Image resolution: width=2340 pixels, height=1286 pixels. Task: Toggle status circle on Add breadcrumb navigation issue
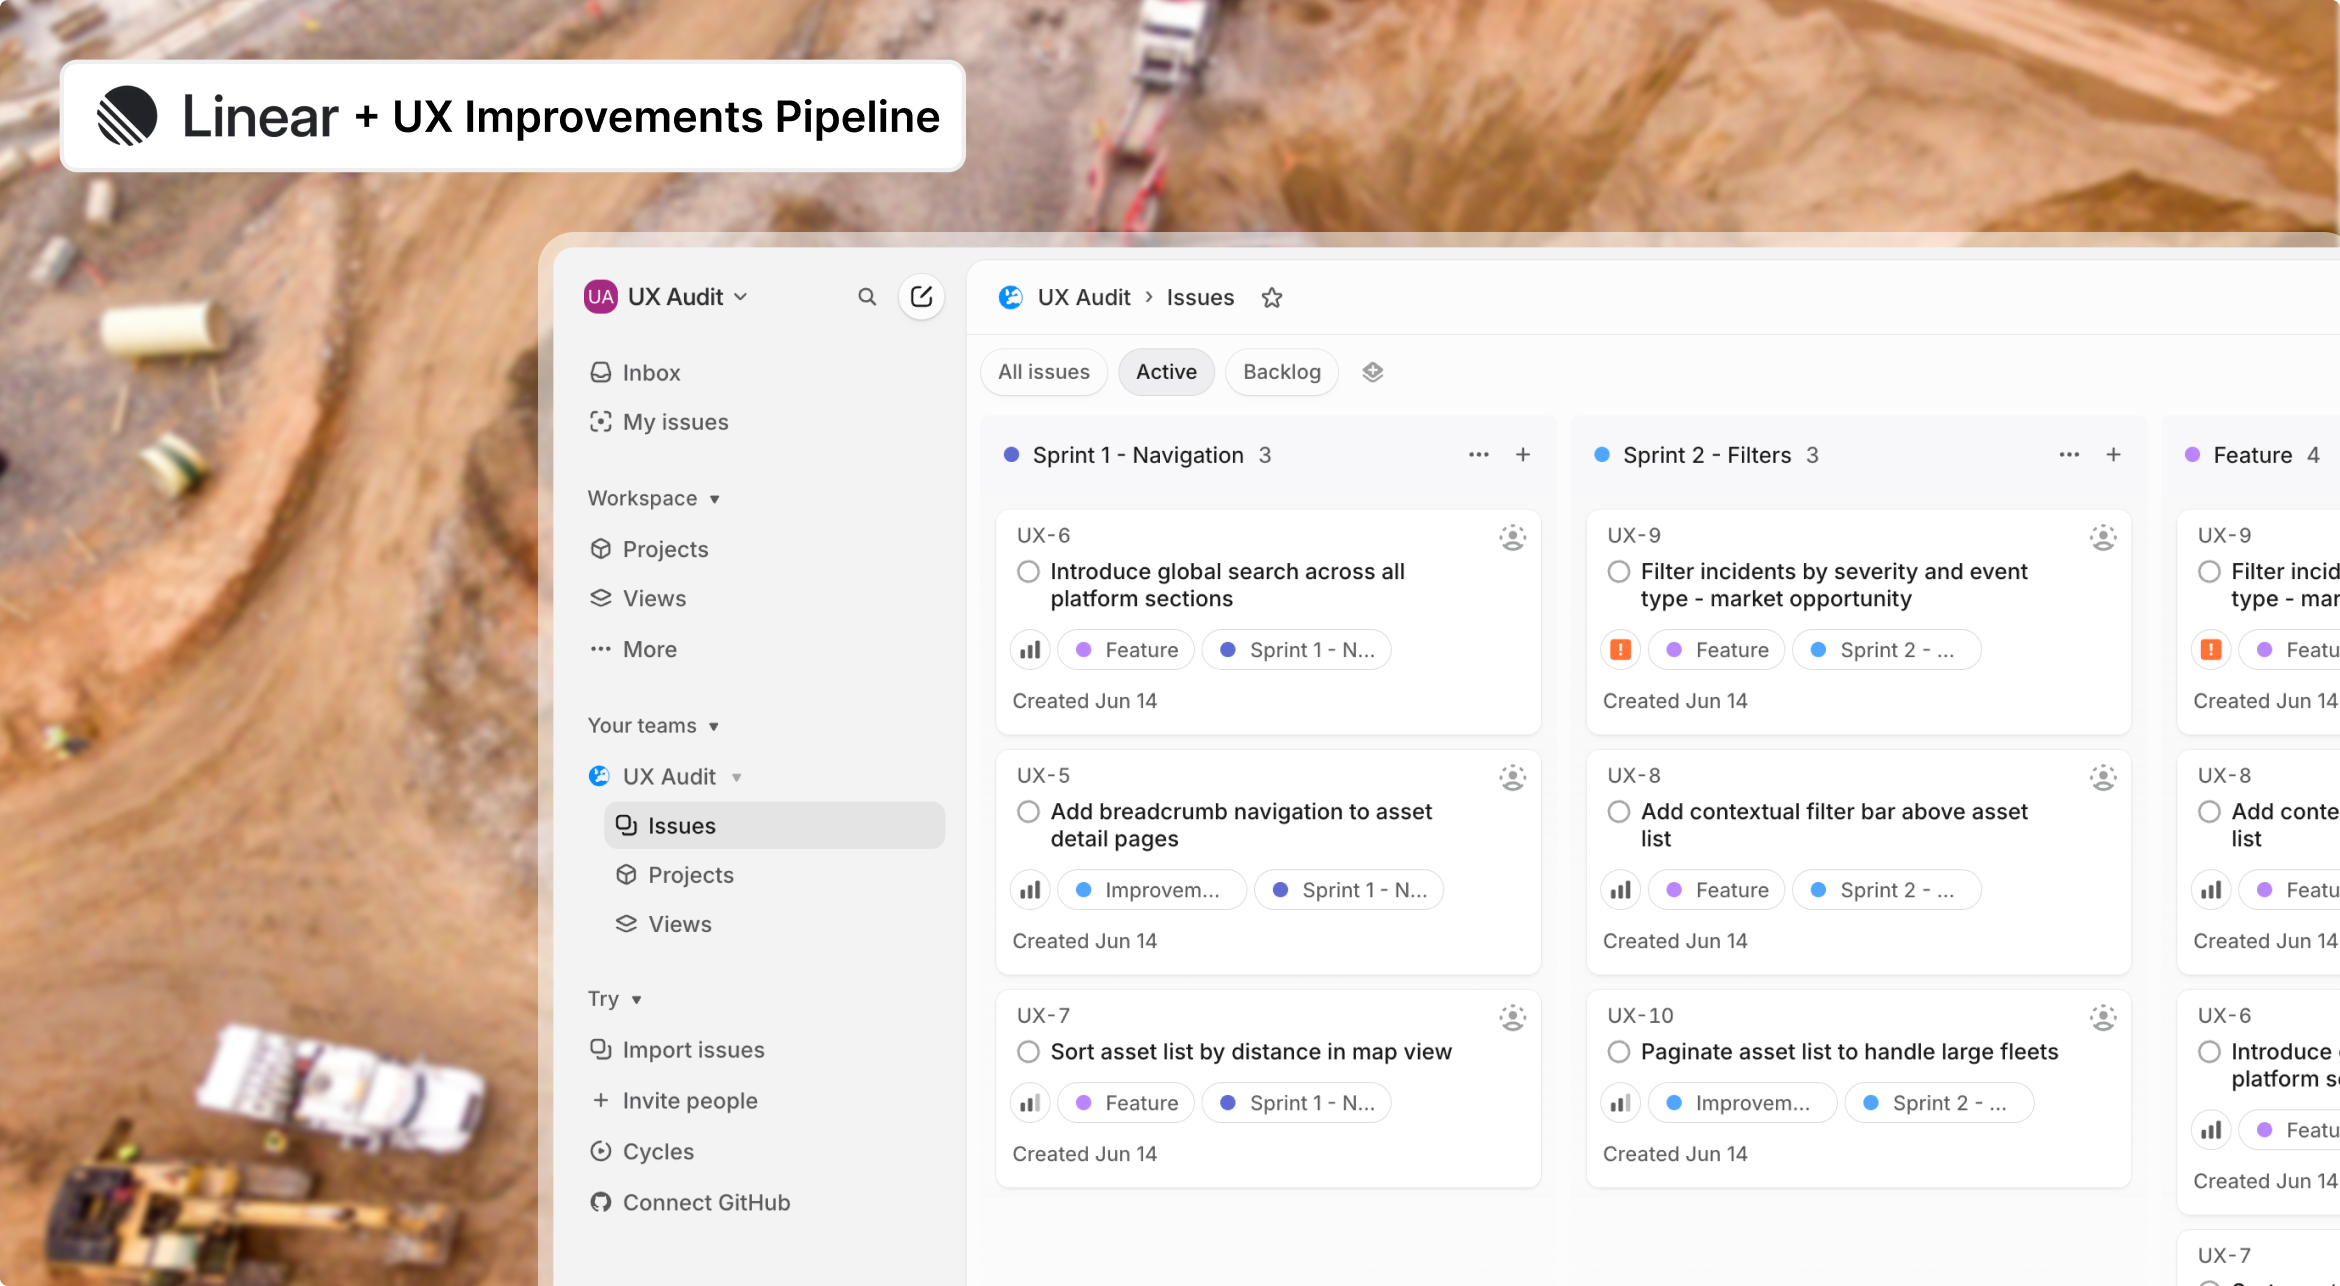tap(1028, 812)
